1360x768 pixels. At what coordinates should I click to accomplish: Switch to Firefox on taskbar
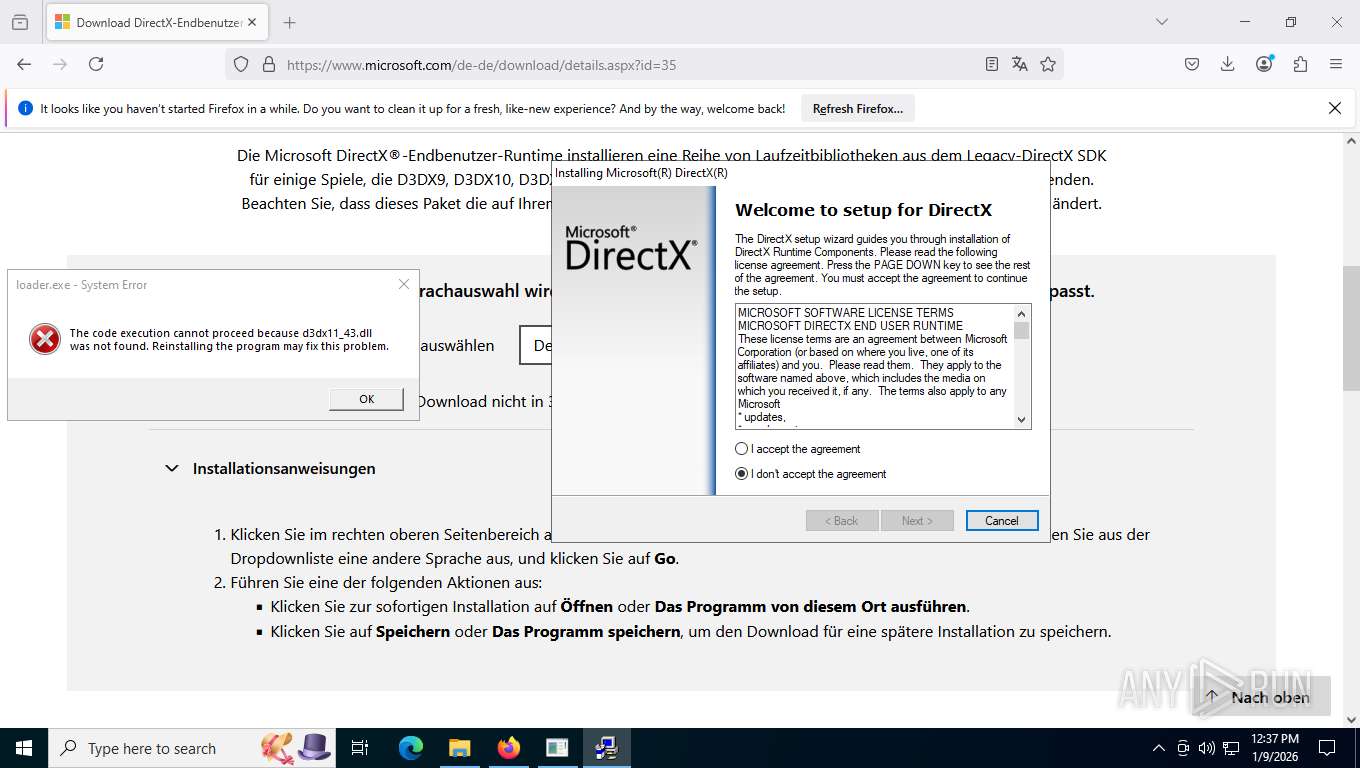(x=508, y=748)
